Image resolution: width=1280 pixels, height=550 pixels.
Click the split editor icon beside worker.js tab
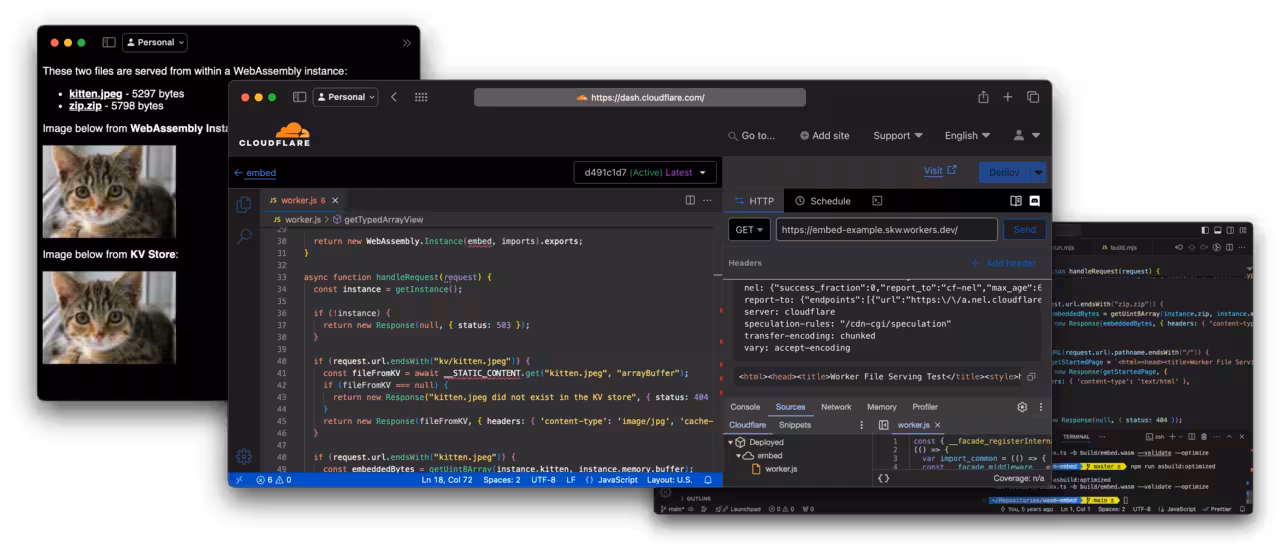pyautogui.click(x=690, y=200)
